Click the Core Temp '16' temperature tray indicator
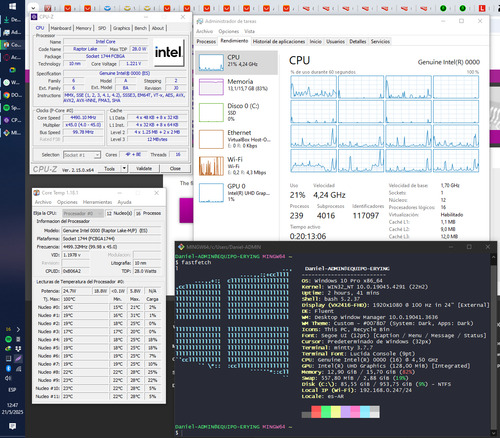 pos(8,329)
